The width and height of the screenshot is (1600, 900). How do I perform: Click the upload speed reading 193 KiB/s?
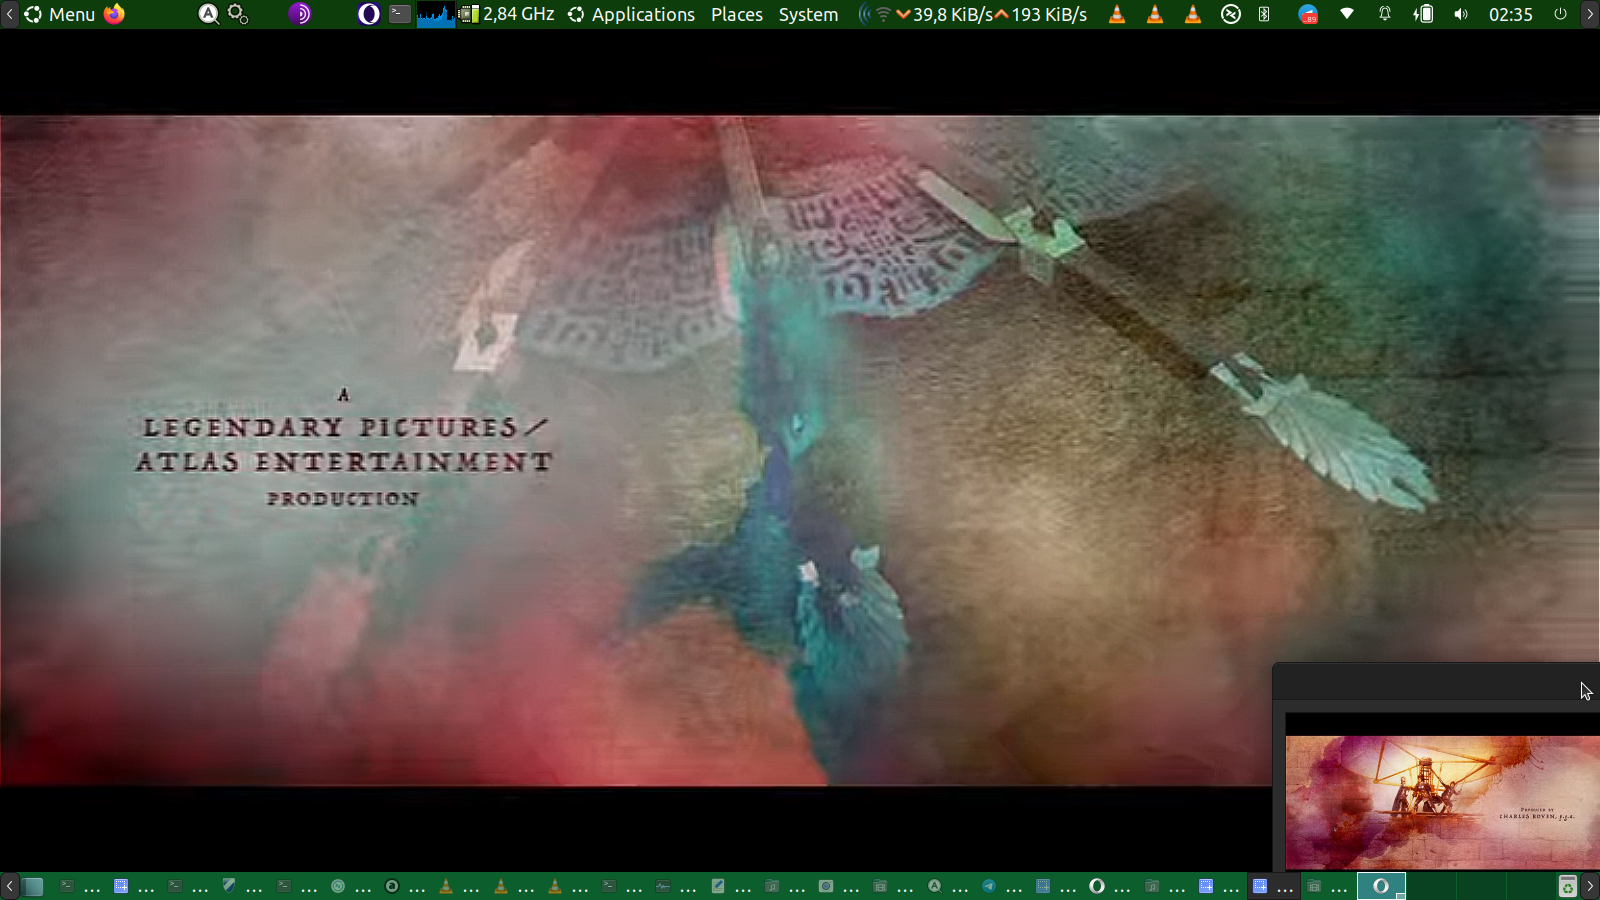(x=1041, y=14)
